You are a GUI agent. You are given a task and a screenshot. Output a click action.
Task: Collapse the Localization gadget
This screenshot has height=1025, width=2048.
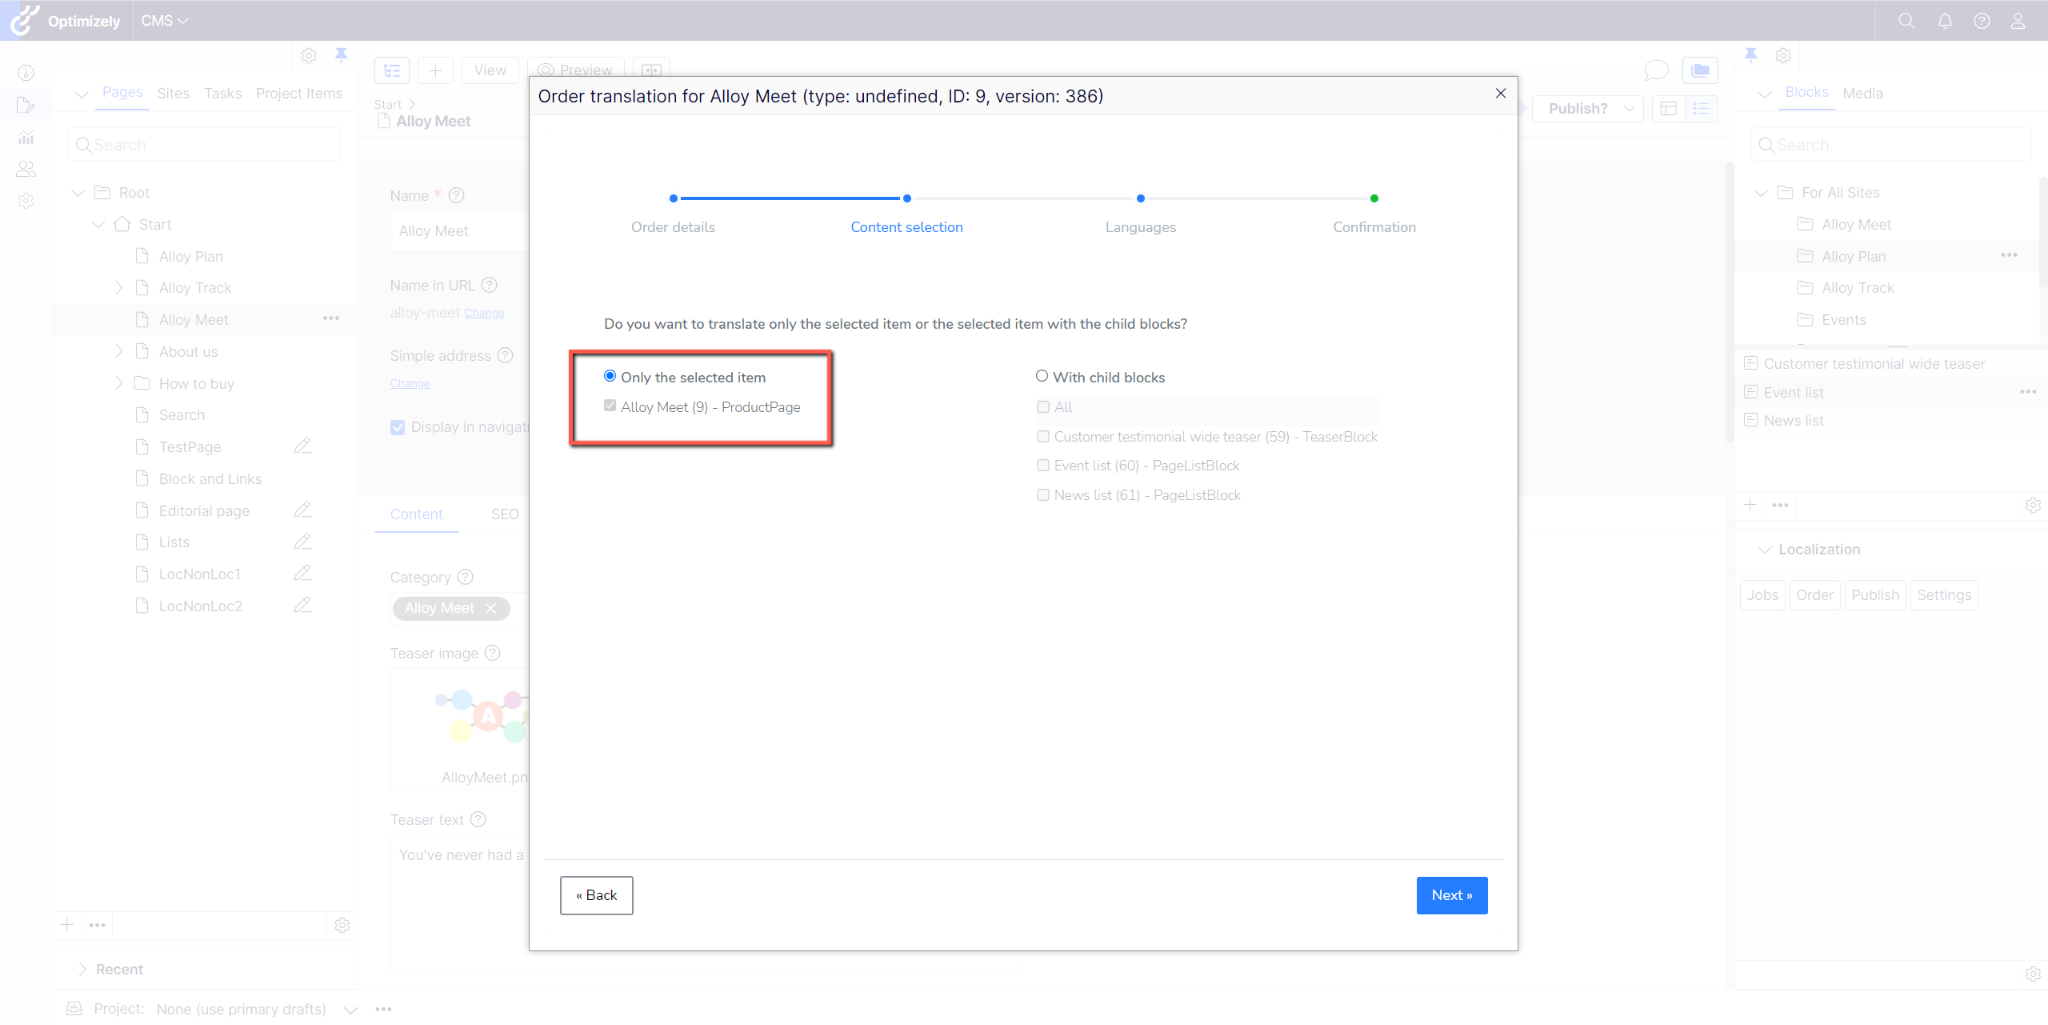(x=1765, y=550)
